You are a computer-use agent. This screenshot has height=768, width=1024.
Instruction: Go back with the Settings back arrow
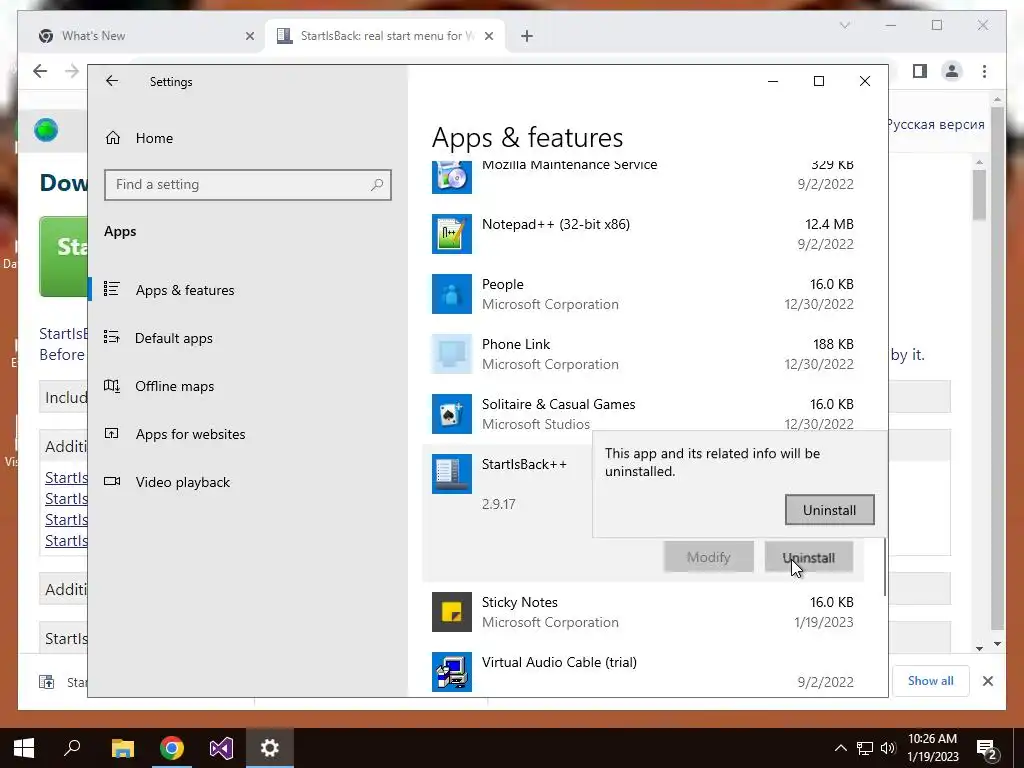point(112,81)
